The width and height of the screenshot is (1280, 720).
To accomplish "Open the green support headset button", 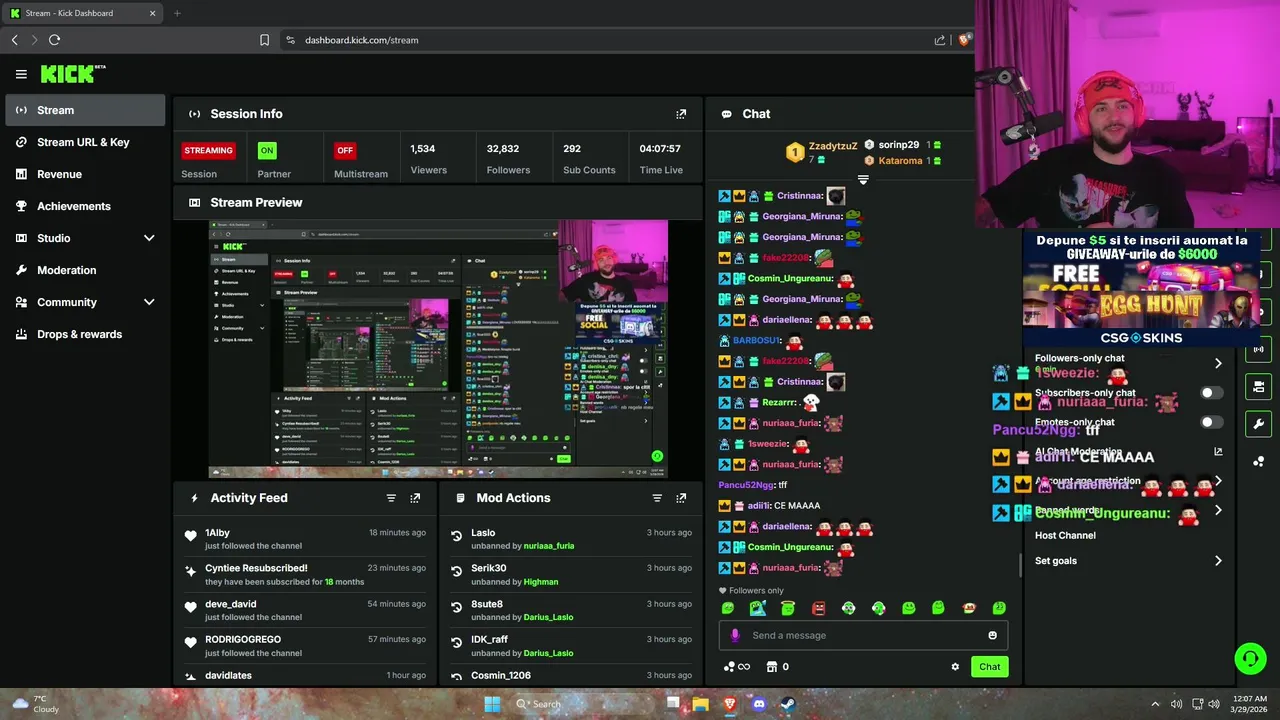I will (1251, 657).
